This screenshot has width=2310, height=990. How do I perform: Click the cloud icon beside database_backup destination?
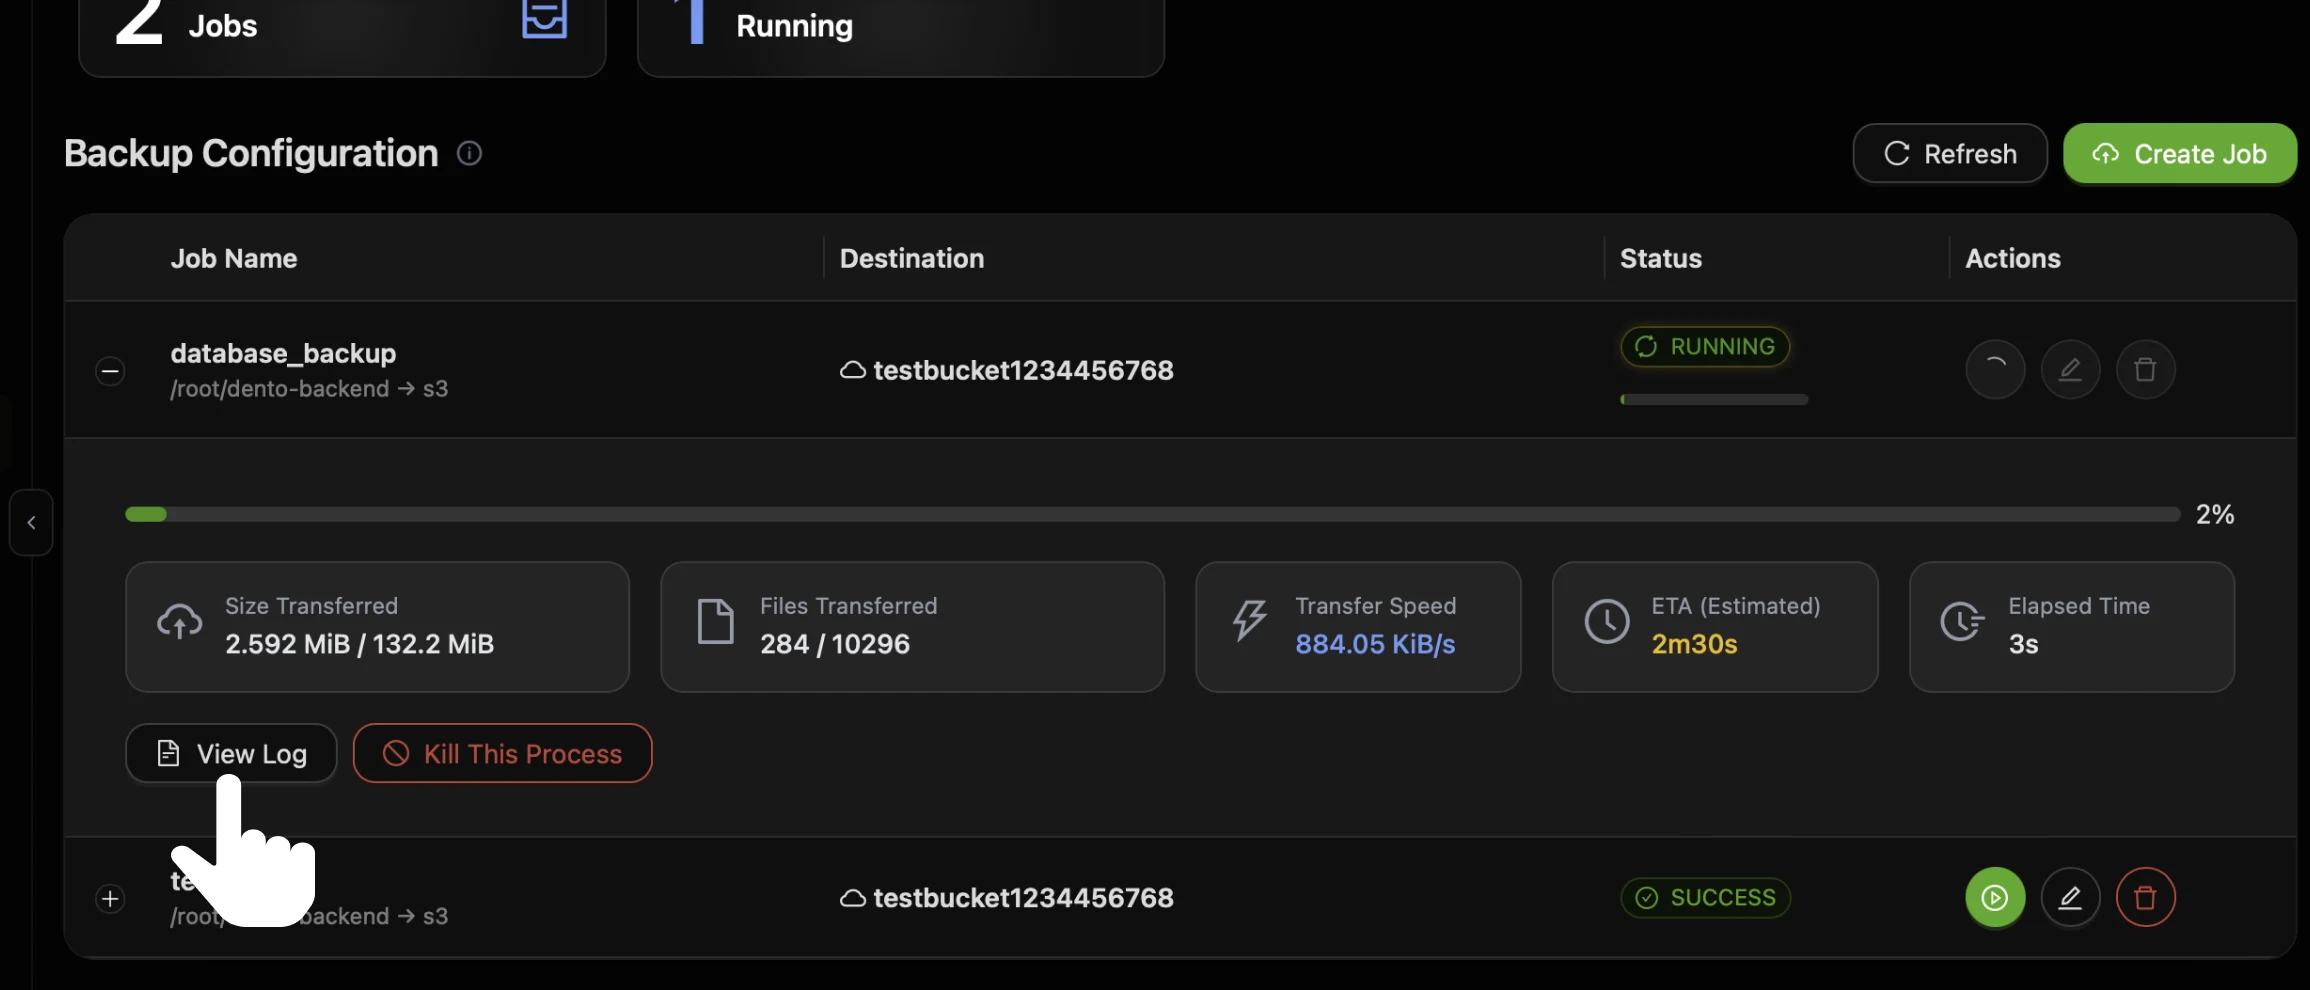coord(852,370)
